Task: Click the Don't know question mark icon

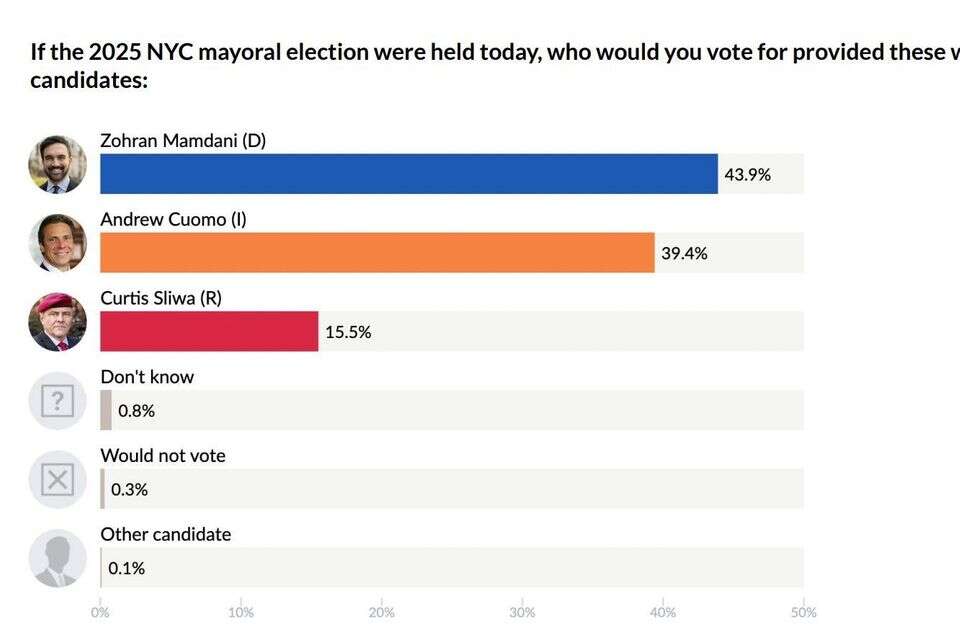Action: tap(57, 401)
